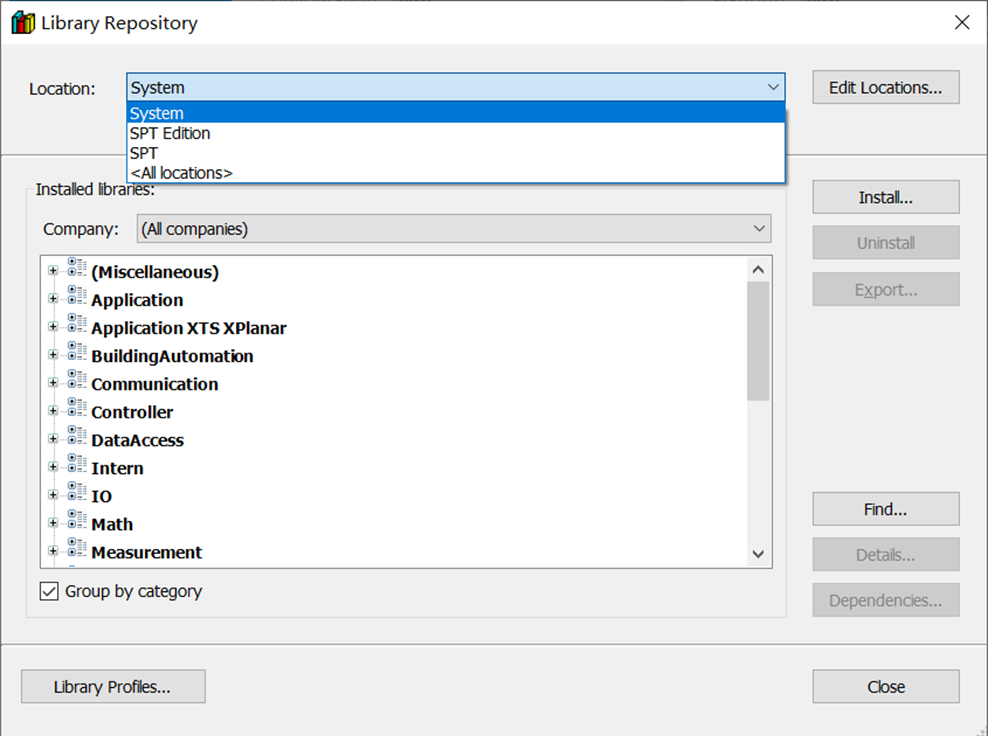The image size is (988, 736).
Task: Expand the Application XTS XPlanar node
Action: pos(53,327)
